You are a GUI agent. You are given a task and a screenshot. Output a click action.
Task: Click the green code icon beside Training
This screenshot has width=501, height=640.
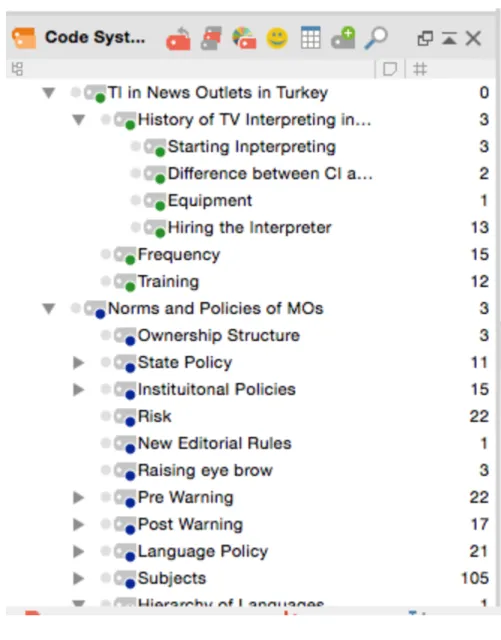(125, 282)
